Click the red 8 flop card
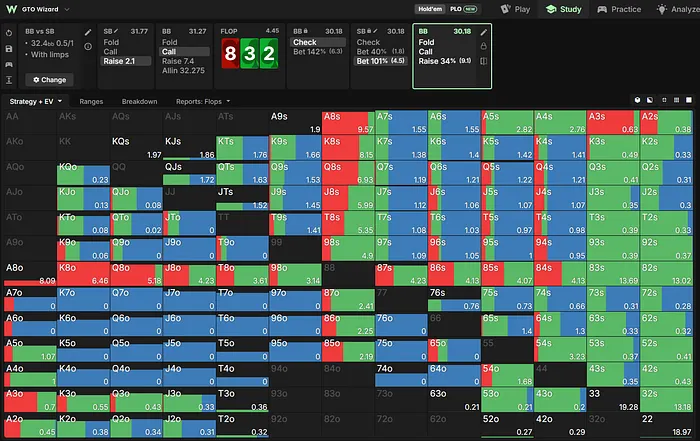This screenshot has height=441, width=700. click(x=230, y=54)
